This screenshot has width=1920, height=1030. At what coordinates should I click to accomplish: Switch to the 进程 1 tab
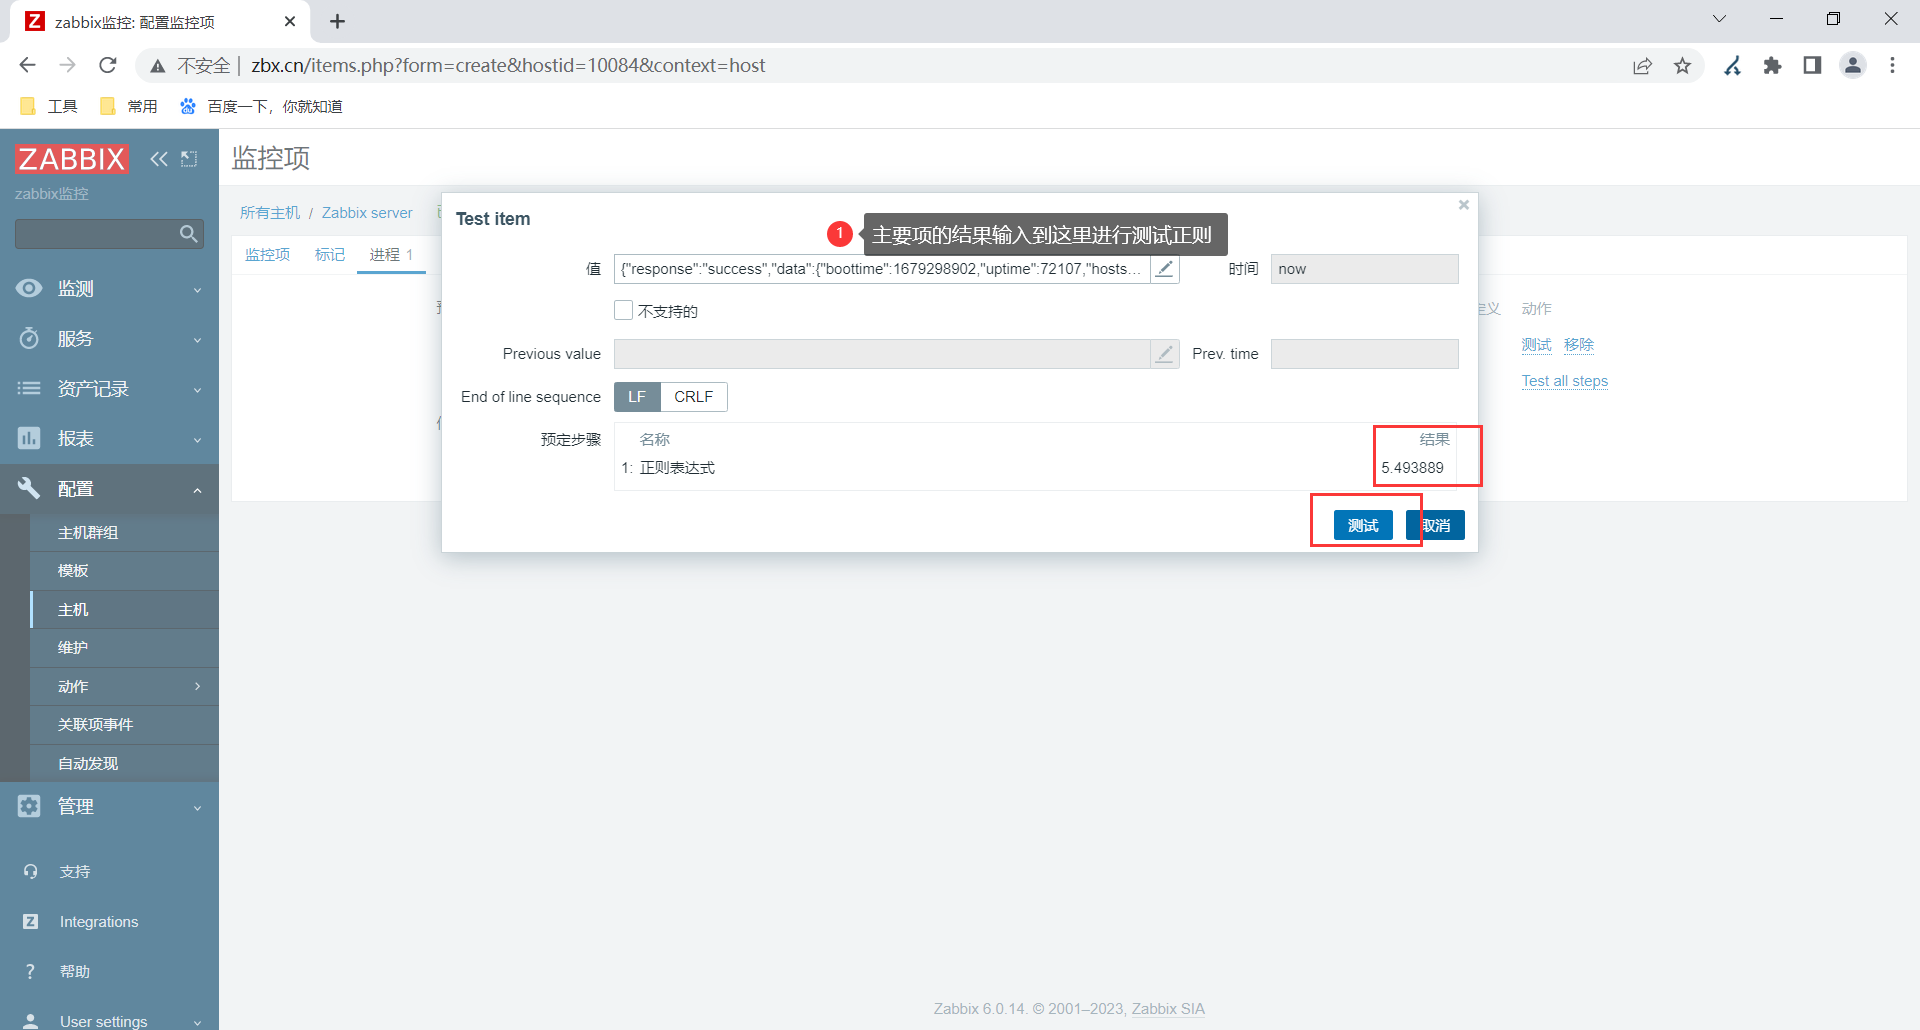click(391, 255)
